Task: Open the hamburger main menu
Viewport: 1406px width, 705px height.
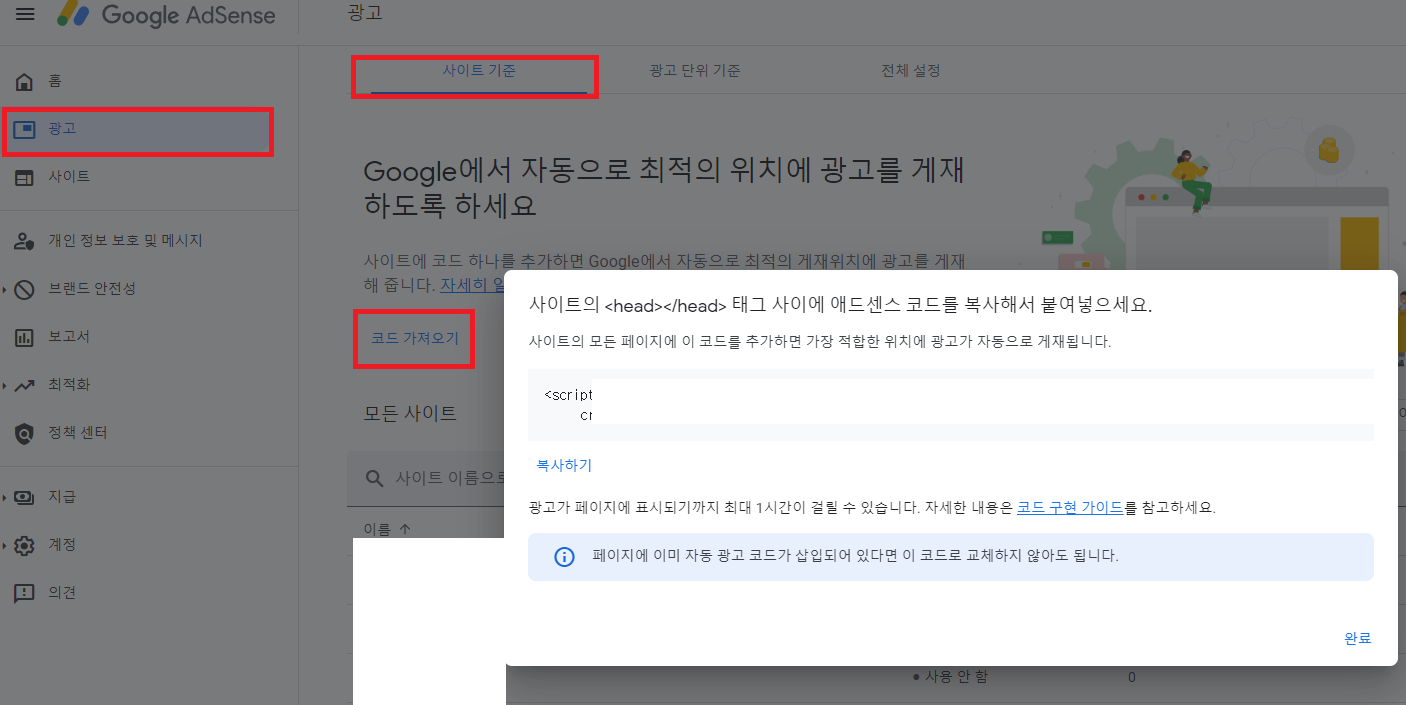Action: pos(25,14)
